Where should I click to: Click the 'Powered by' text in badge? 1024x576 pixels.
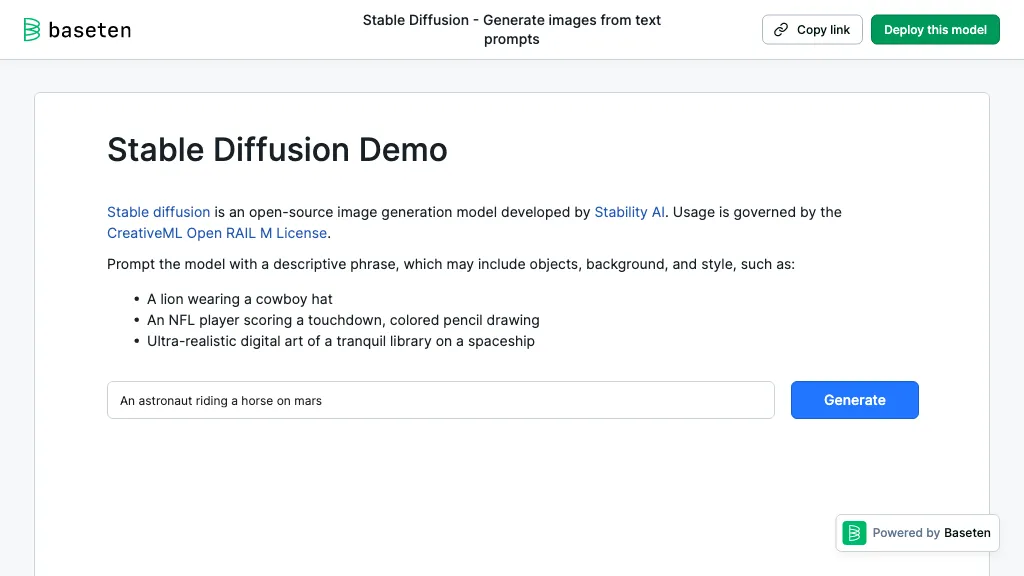tap(906, 533)
